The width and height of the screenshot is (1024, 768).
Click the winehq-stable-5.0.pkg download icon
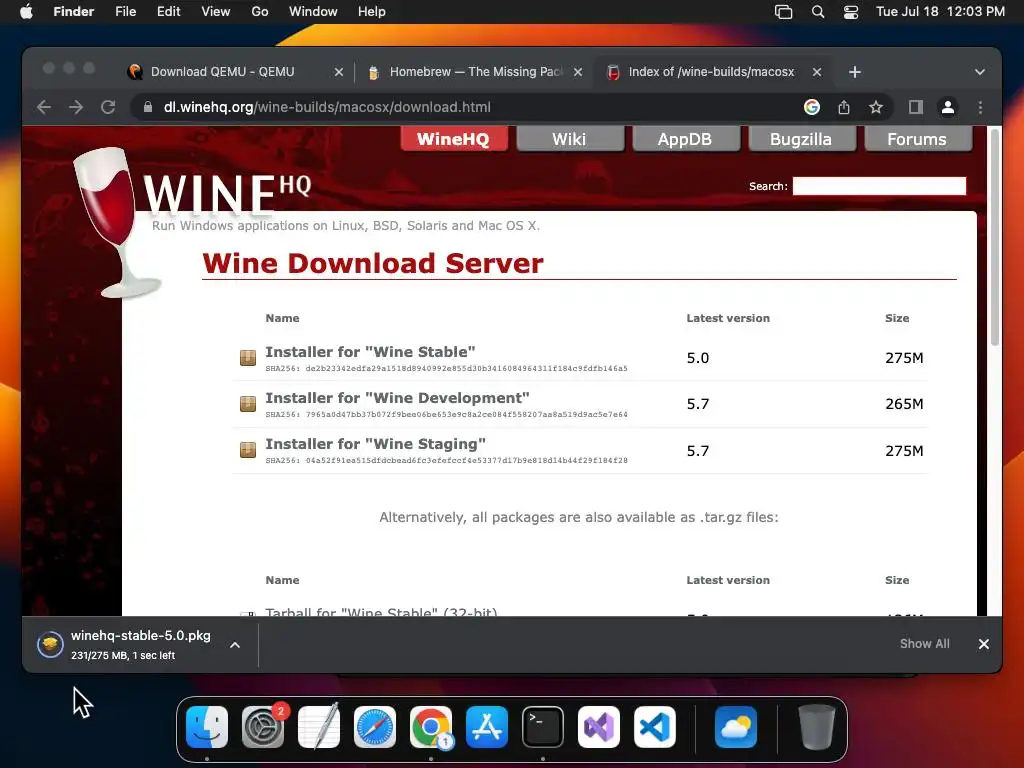[50, 645]
